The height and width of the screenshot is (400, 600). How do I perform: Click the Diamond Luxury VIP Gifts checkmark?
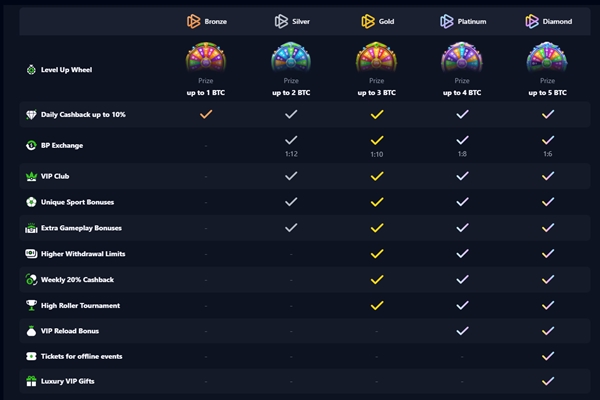(x=548, y=381)
